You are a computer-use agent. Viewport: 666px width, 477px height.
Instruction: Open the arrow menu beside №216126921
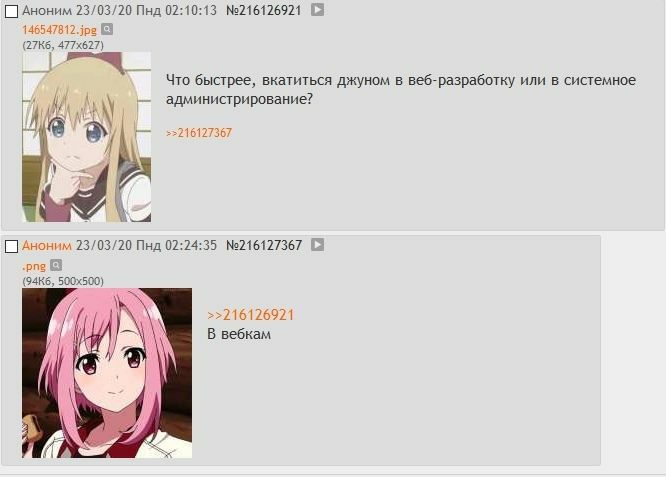click(x=317, y=10)
